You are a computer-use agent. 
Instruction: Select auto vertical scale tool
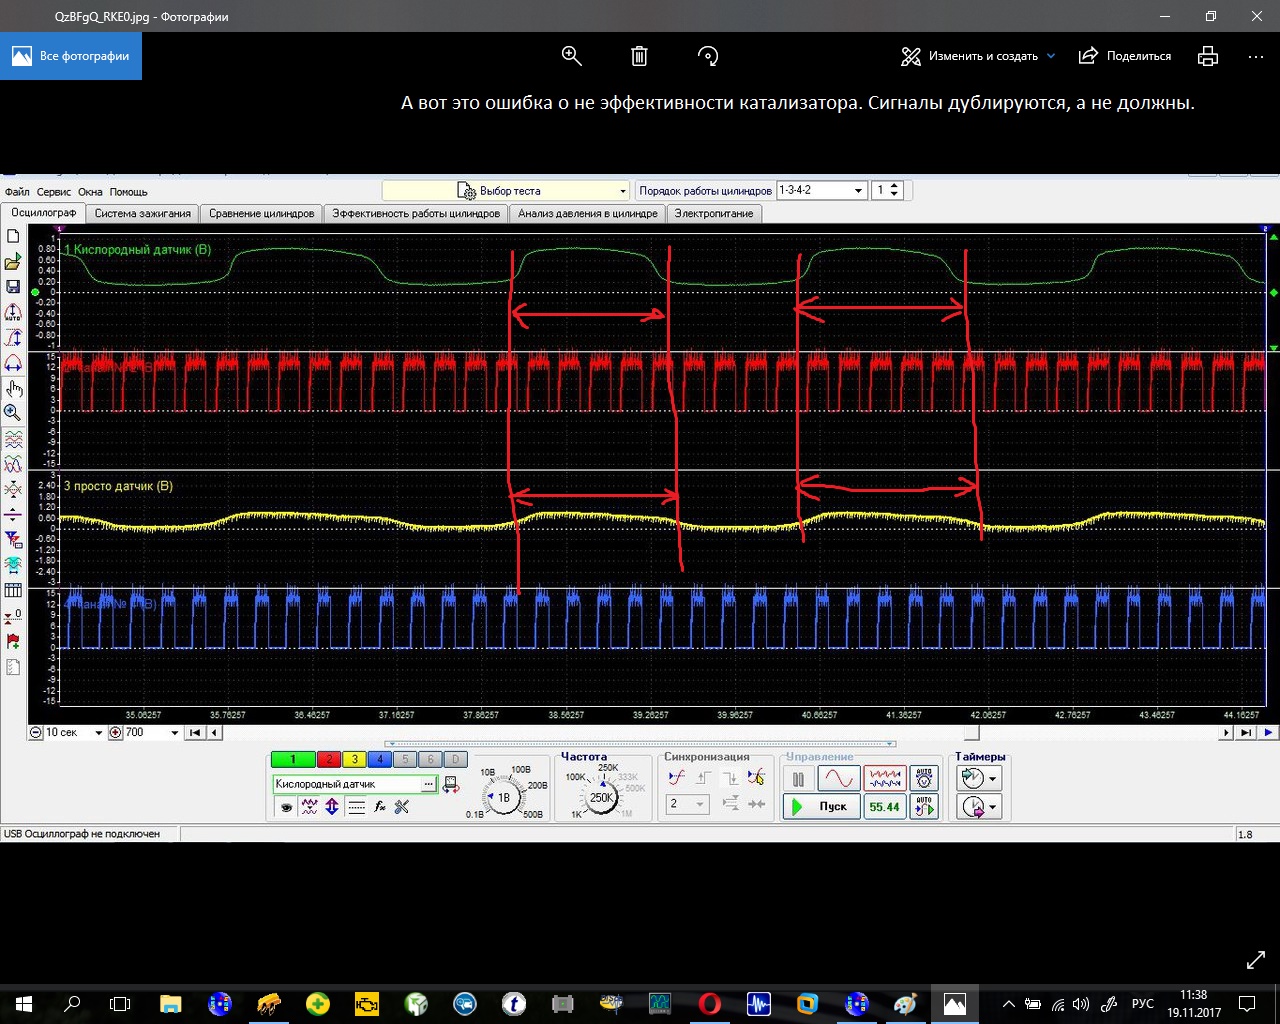(x=13, y=312)
